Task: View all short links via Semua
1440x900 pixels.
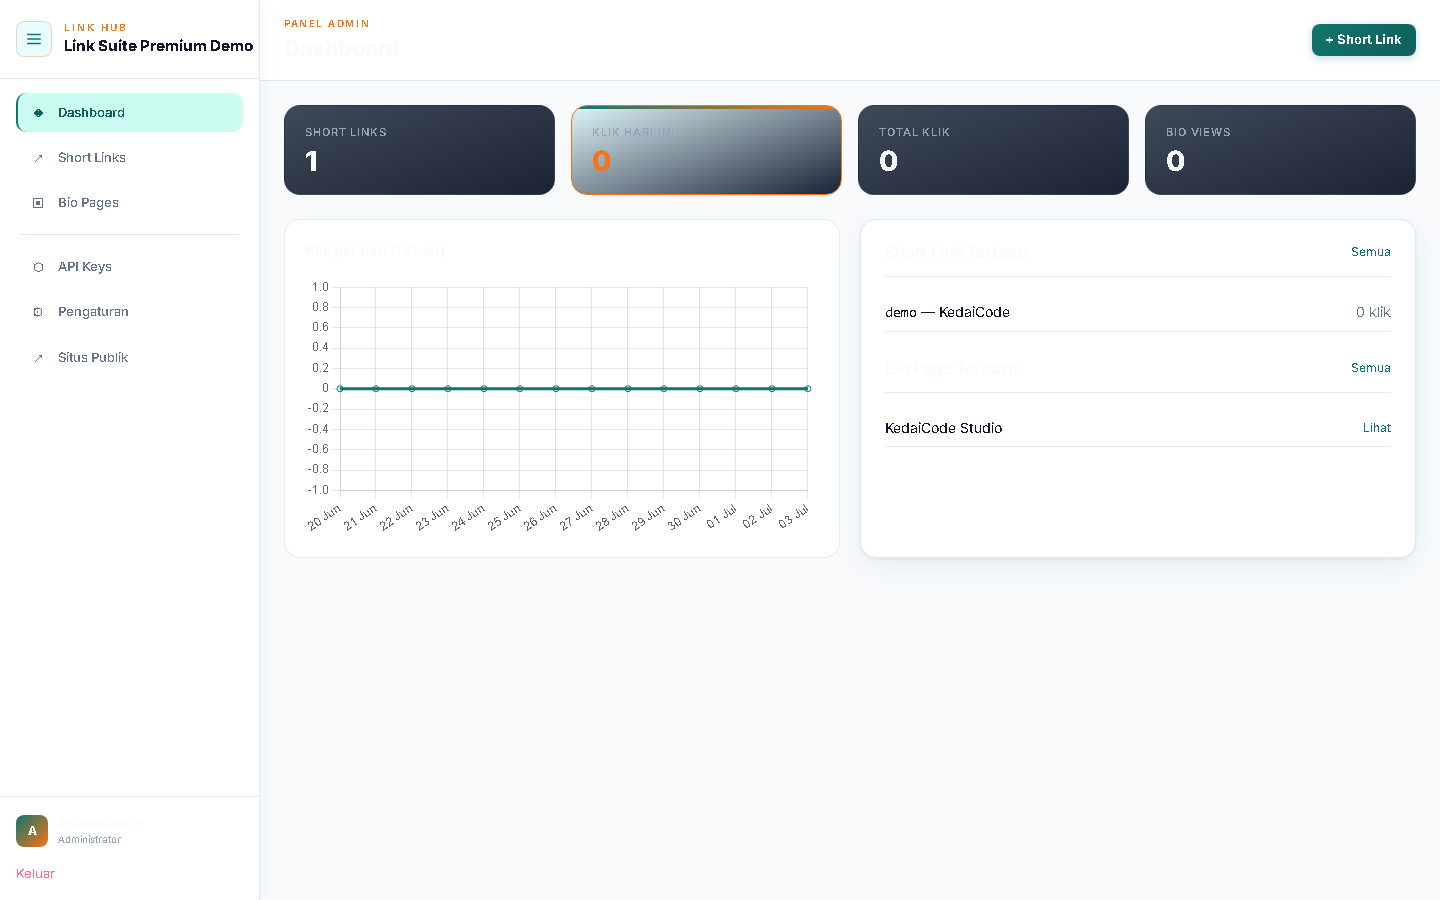Action: [1370, 252]
